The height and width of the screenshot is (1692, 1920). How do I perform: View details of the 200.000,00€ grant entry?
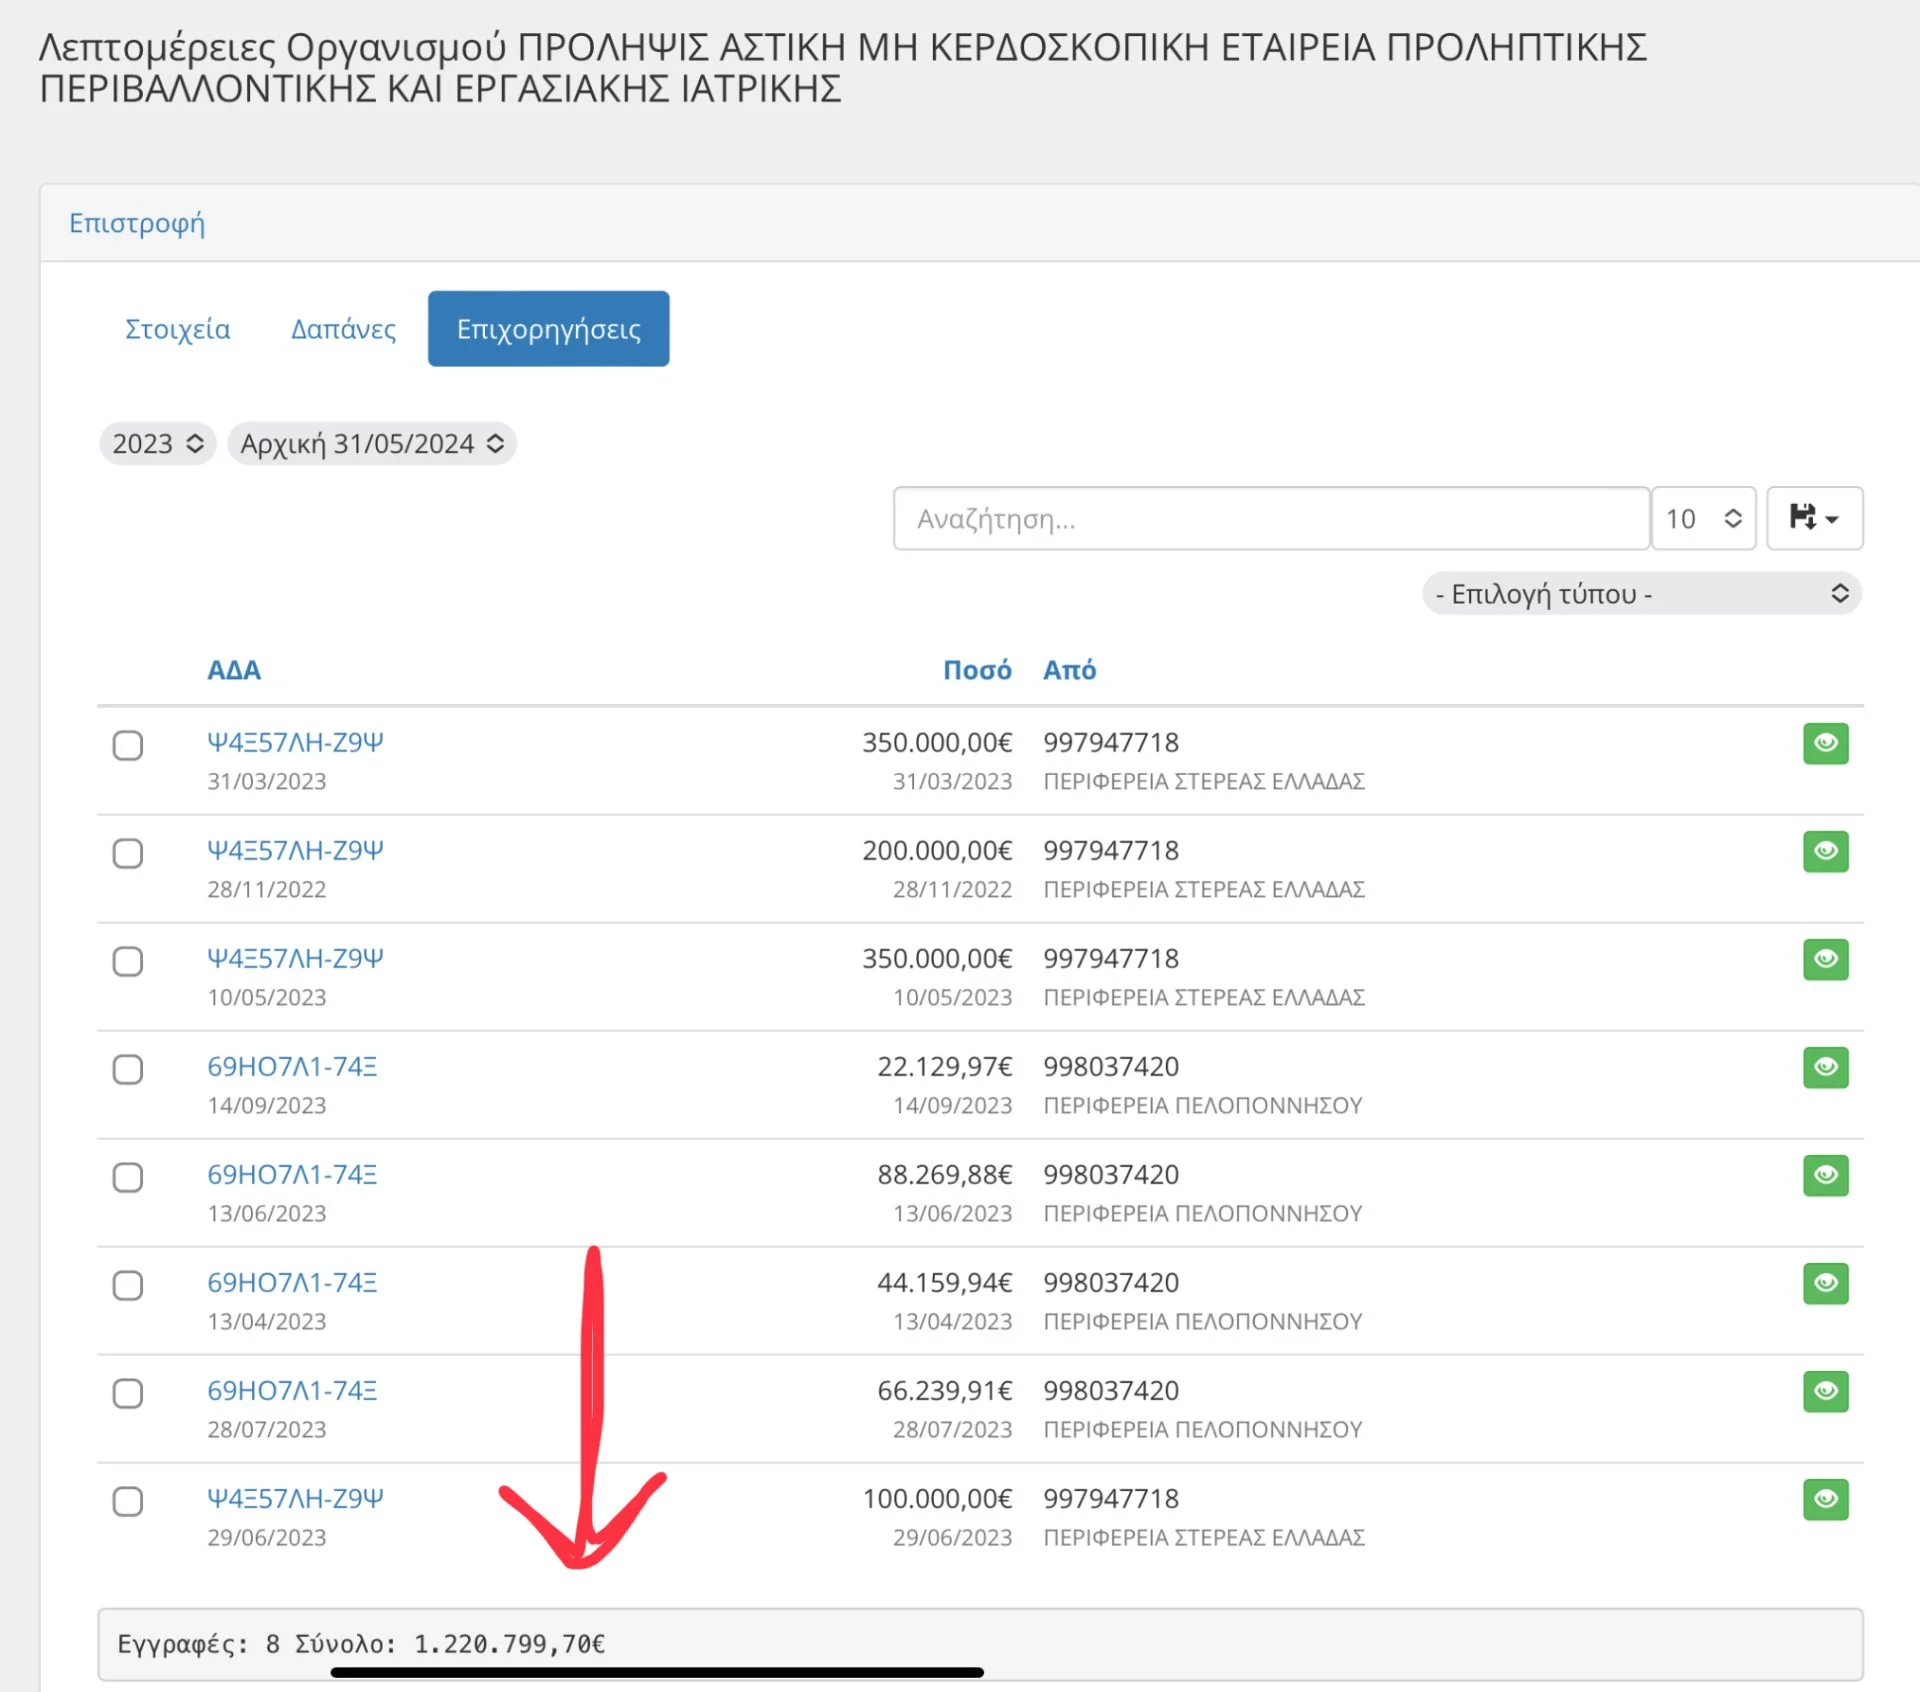pyautogui.click(x=1825, y=851)
